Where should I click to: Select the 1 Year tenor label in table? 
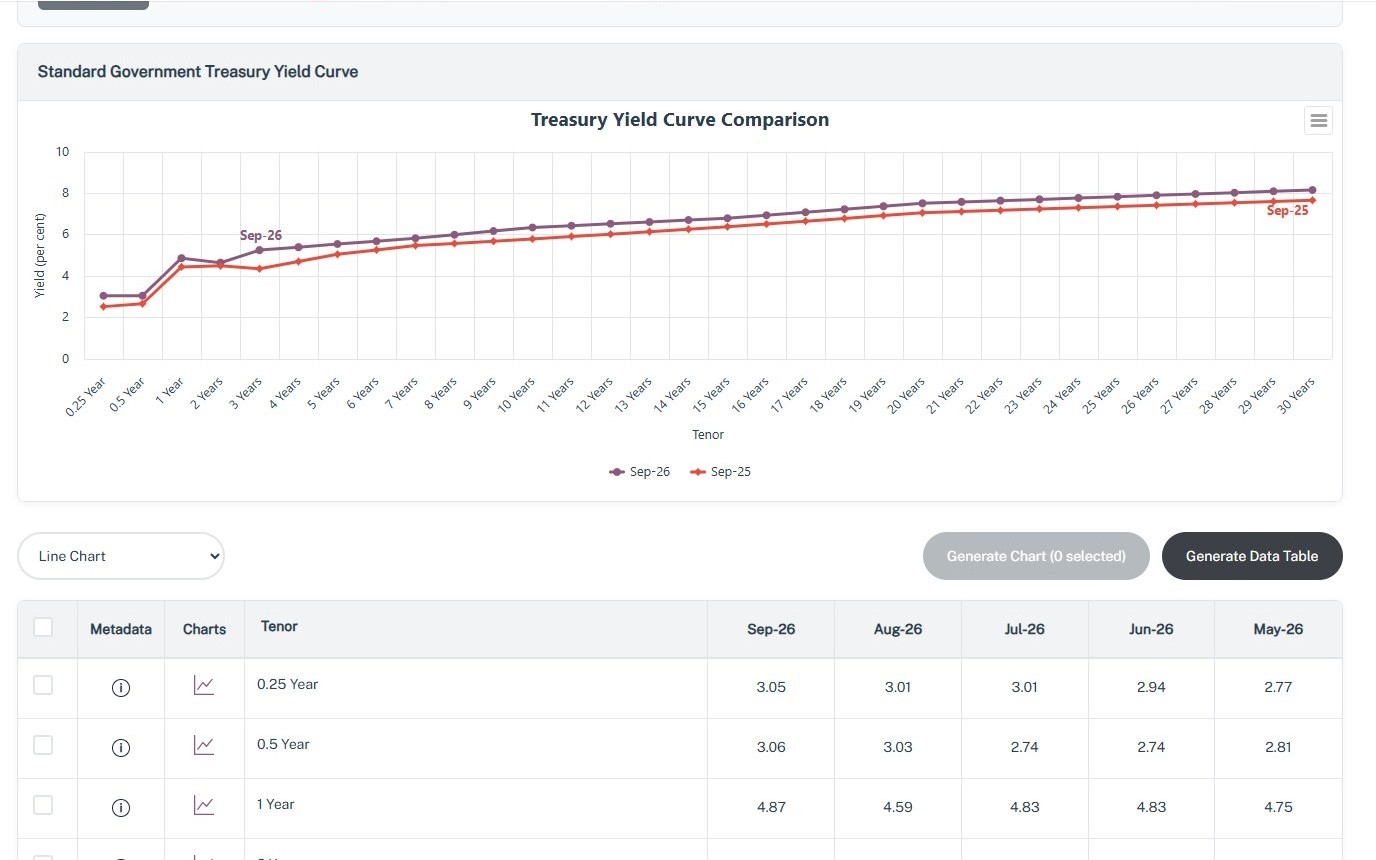coord(275,804)
